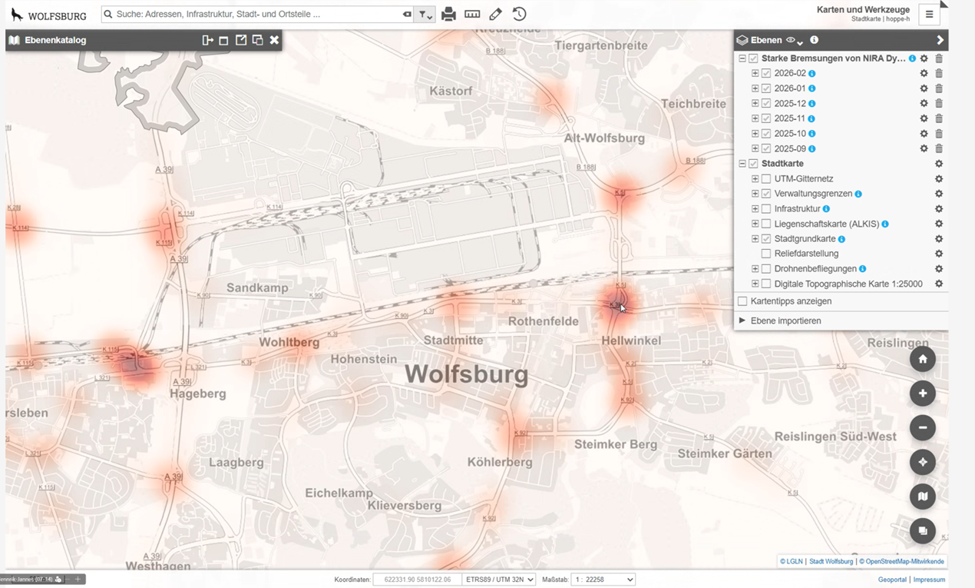Collapse the Stadtkarte group
The height and width of the screenshot is (588, 975).
742,163
